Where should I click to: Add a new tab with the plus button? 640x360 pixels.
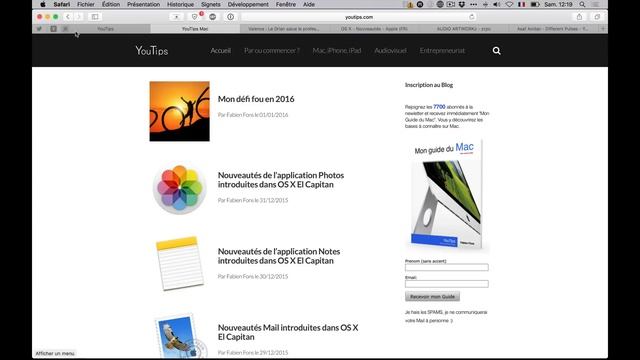click(x=603, y=29)
